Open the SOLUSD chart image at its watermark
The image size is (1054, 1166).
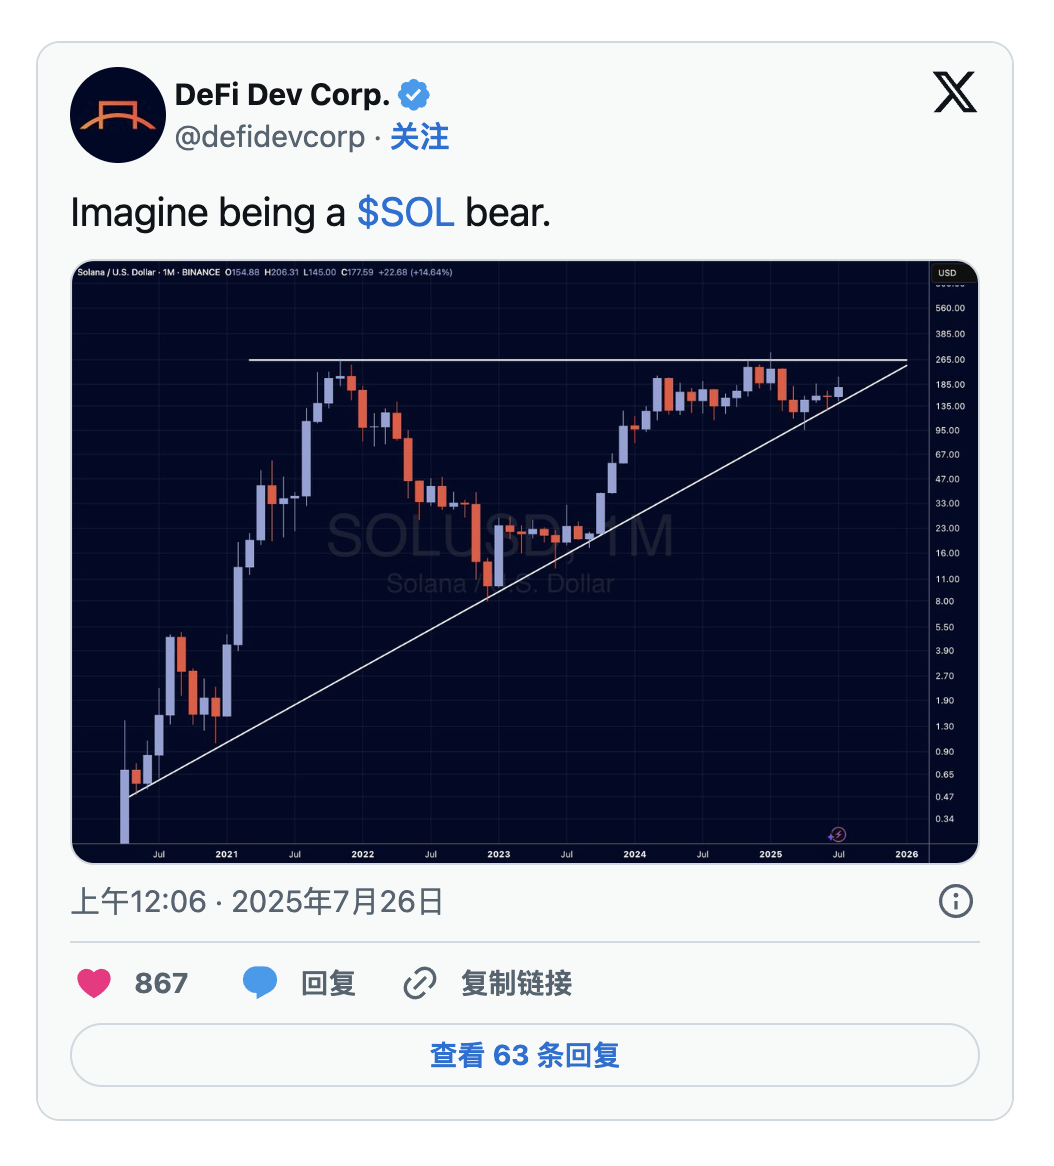499,539
